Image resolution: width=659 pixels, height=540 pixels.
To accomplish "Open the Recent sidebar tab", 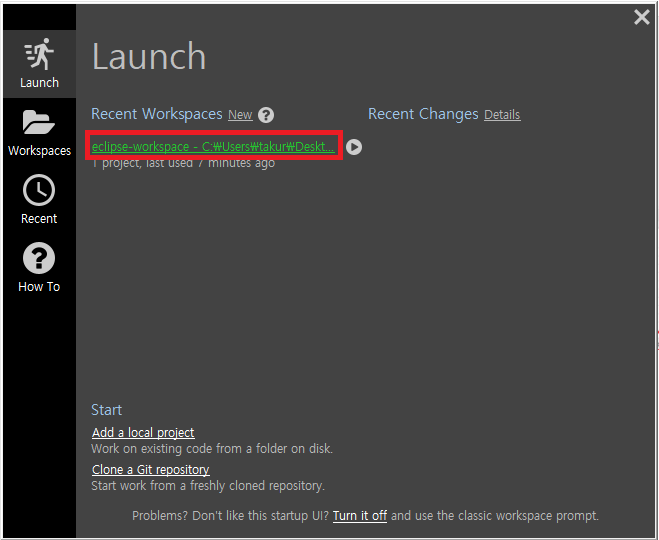I will 40,200.
